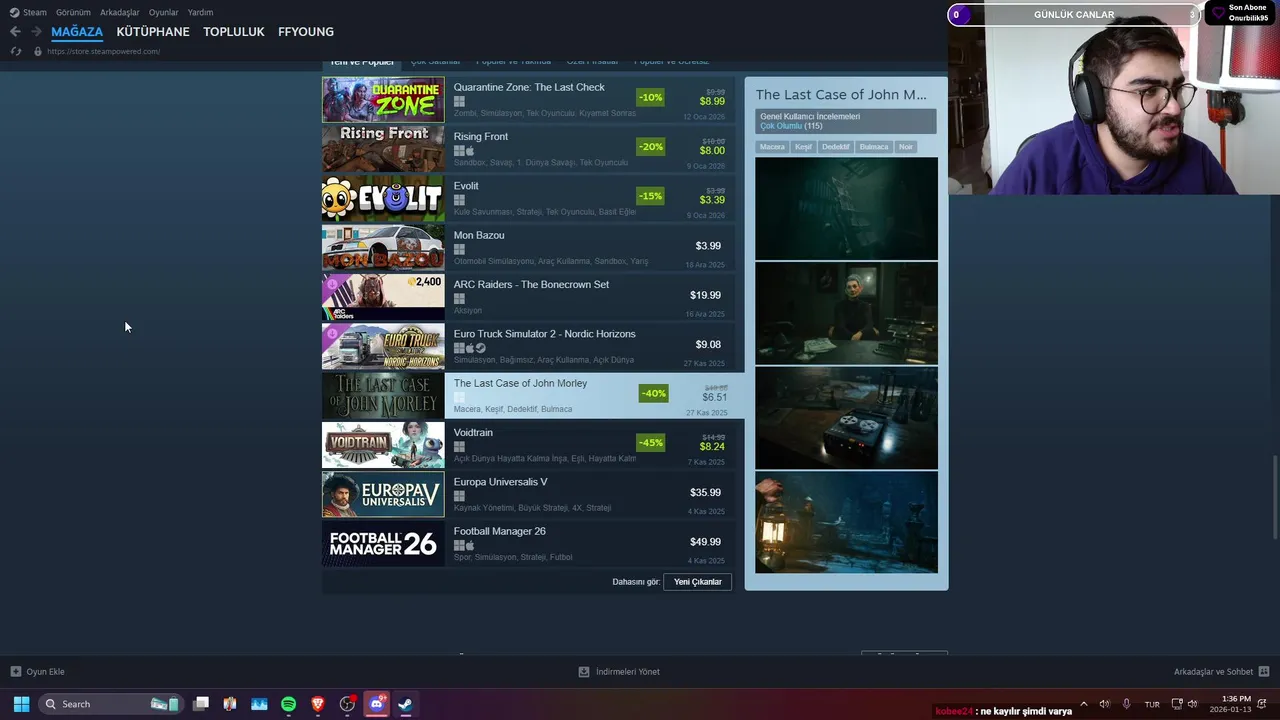
Task: Click the lock icon beside the URL
Action: (x=38, y=51)
